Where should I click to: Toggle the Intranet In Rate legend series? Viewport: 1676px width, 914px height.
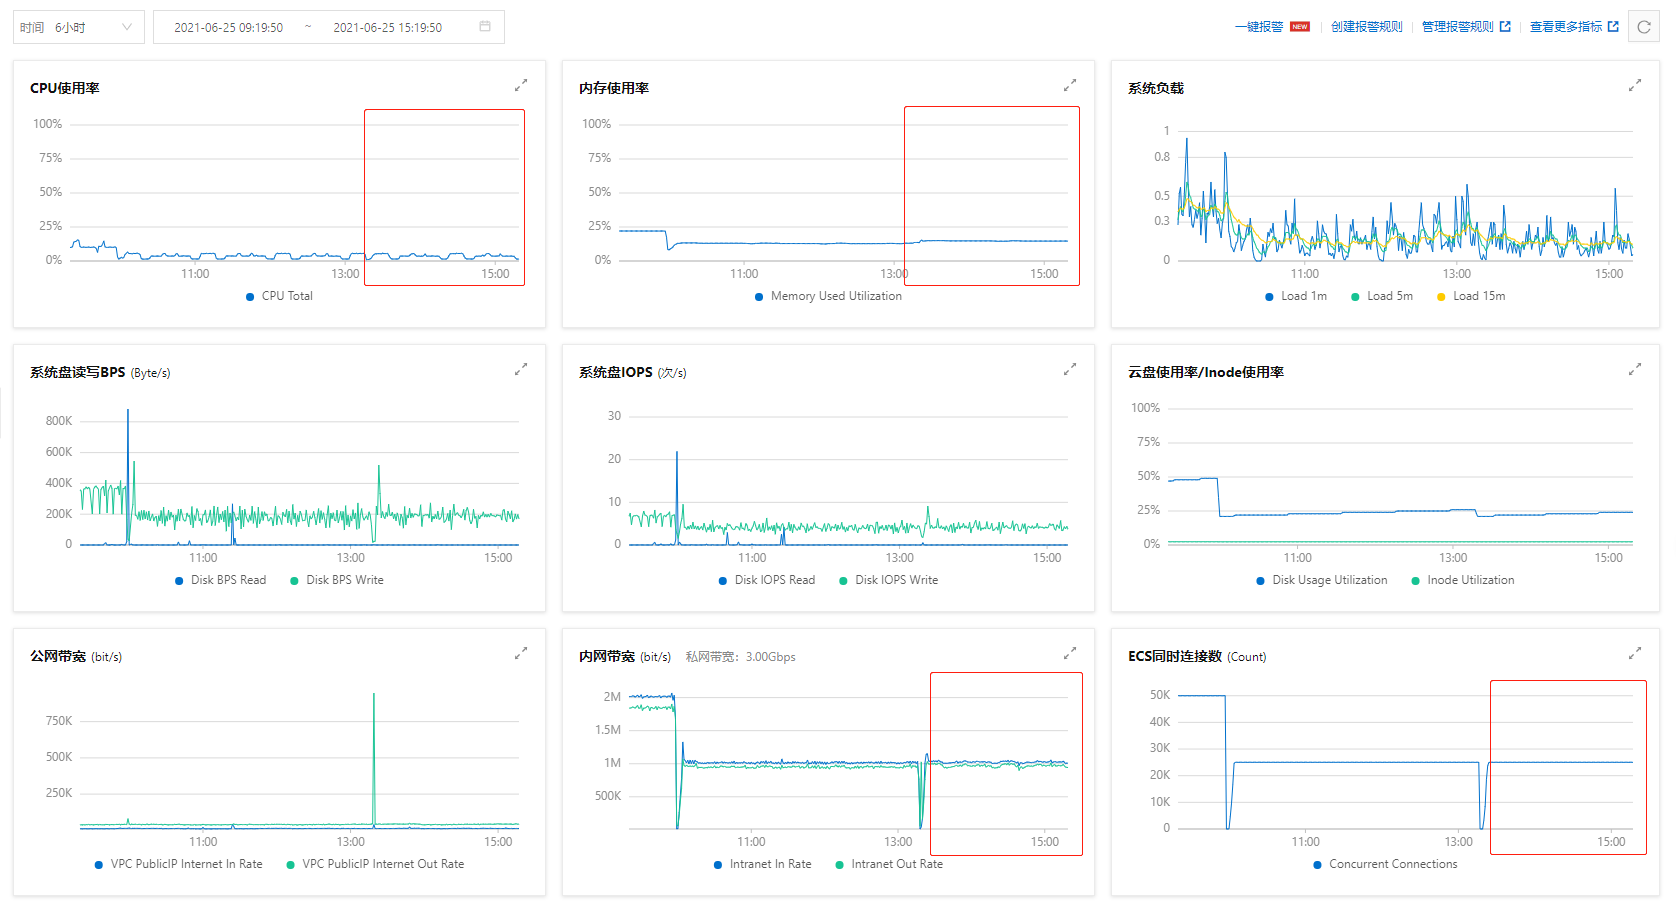(x=763, y=864)
